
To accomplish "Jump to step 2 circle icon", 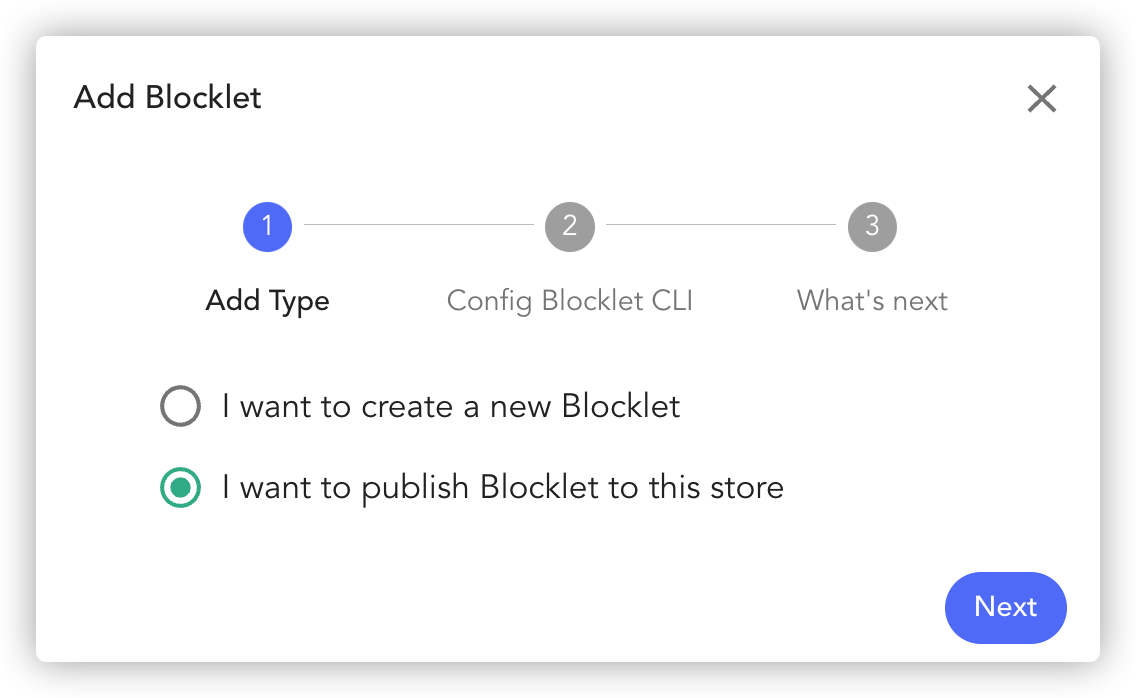I will [x=570, y=226].
